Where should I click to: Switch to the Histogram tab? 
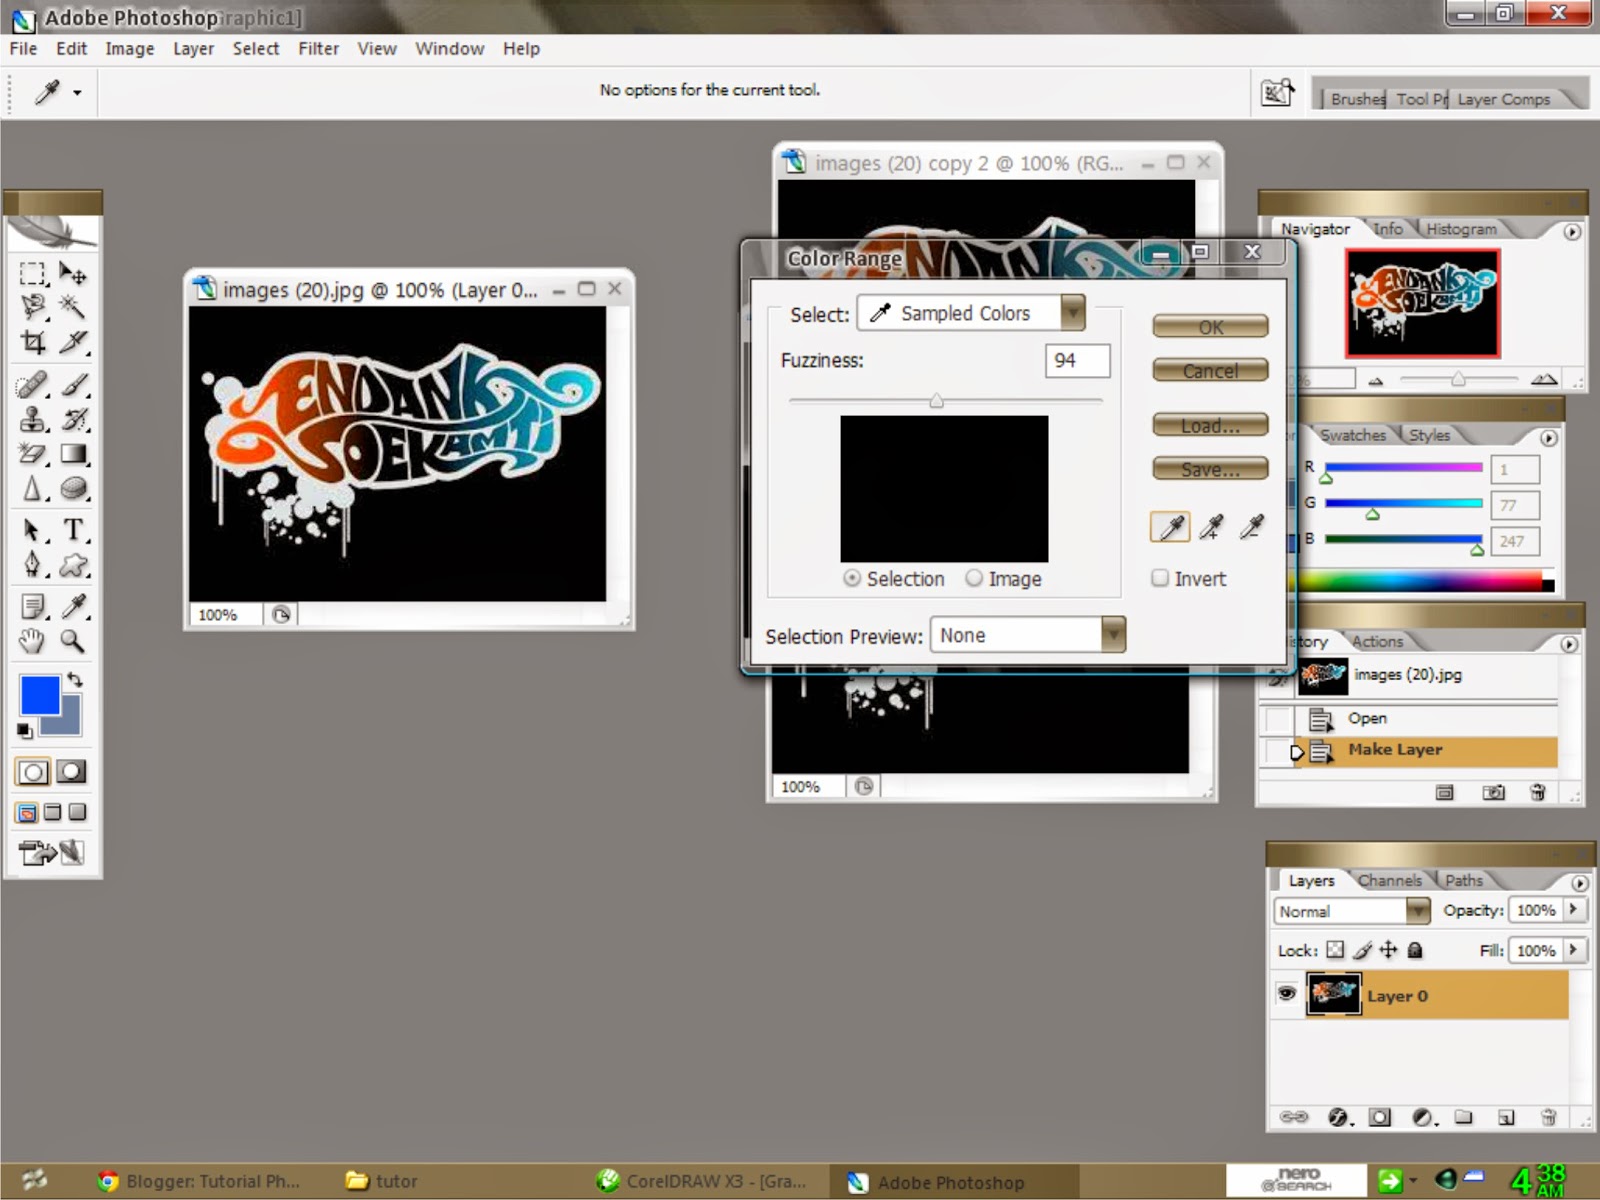pyautogui.click(x=1461, y=229)
